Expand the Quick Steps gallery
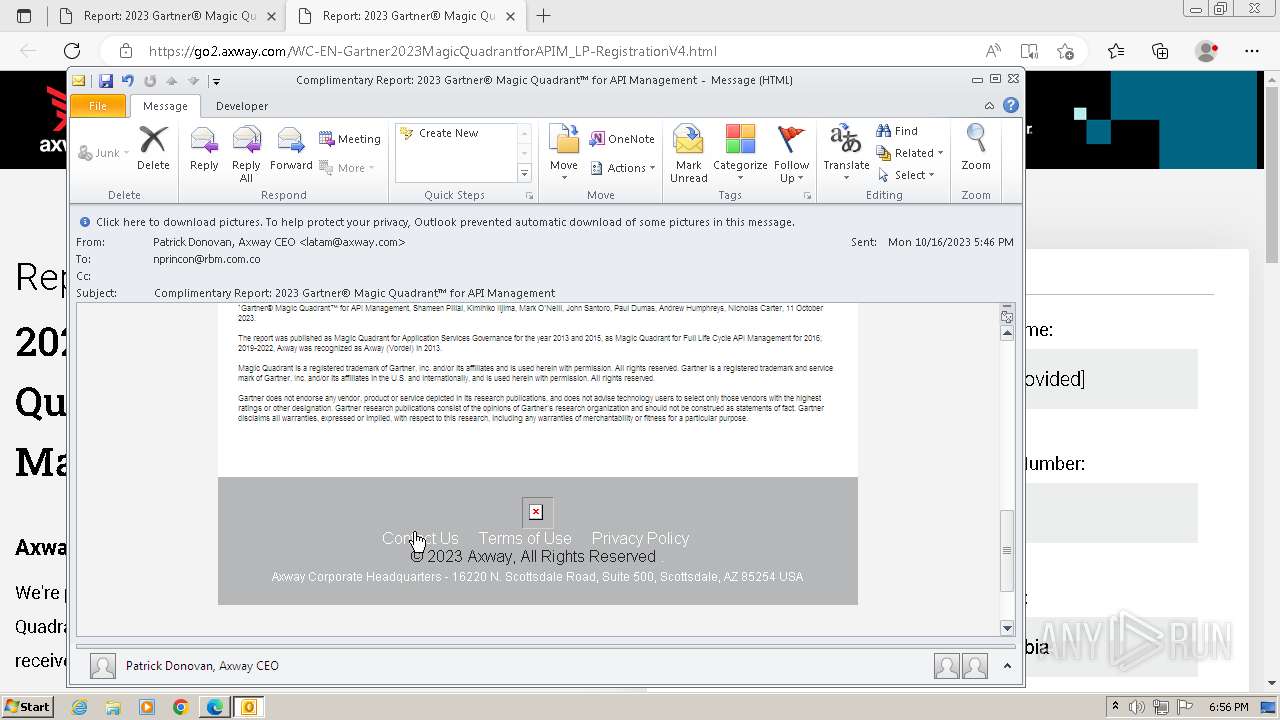Screen dimensions: 1280x720 [x=524, y=174]
